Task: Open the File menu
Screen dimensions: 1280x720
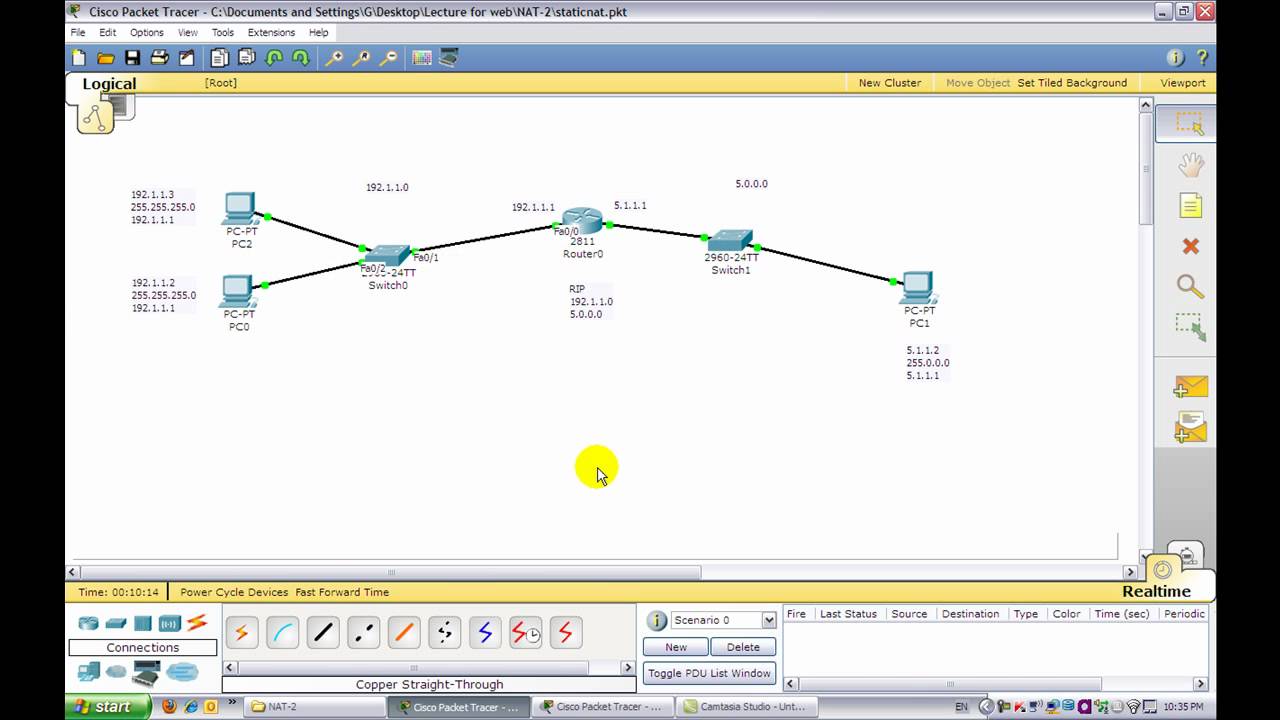Action: 78,32
